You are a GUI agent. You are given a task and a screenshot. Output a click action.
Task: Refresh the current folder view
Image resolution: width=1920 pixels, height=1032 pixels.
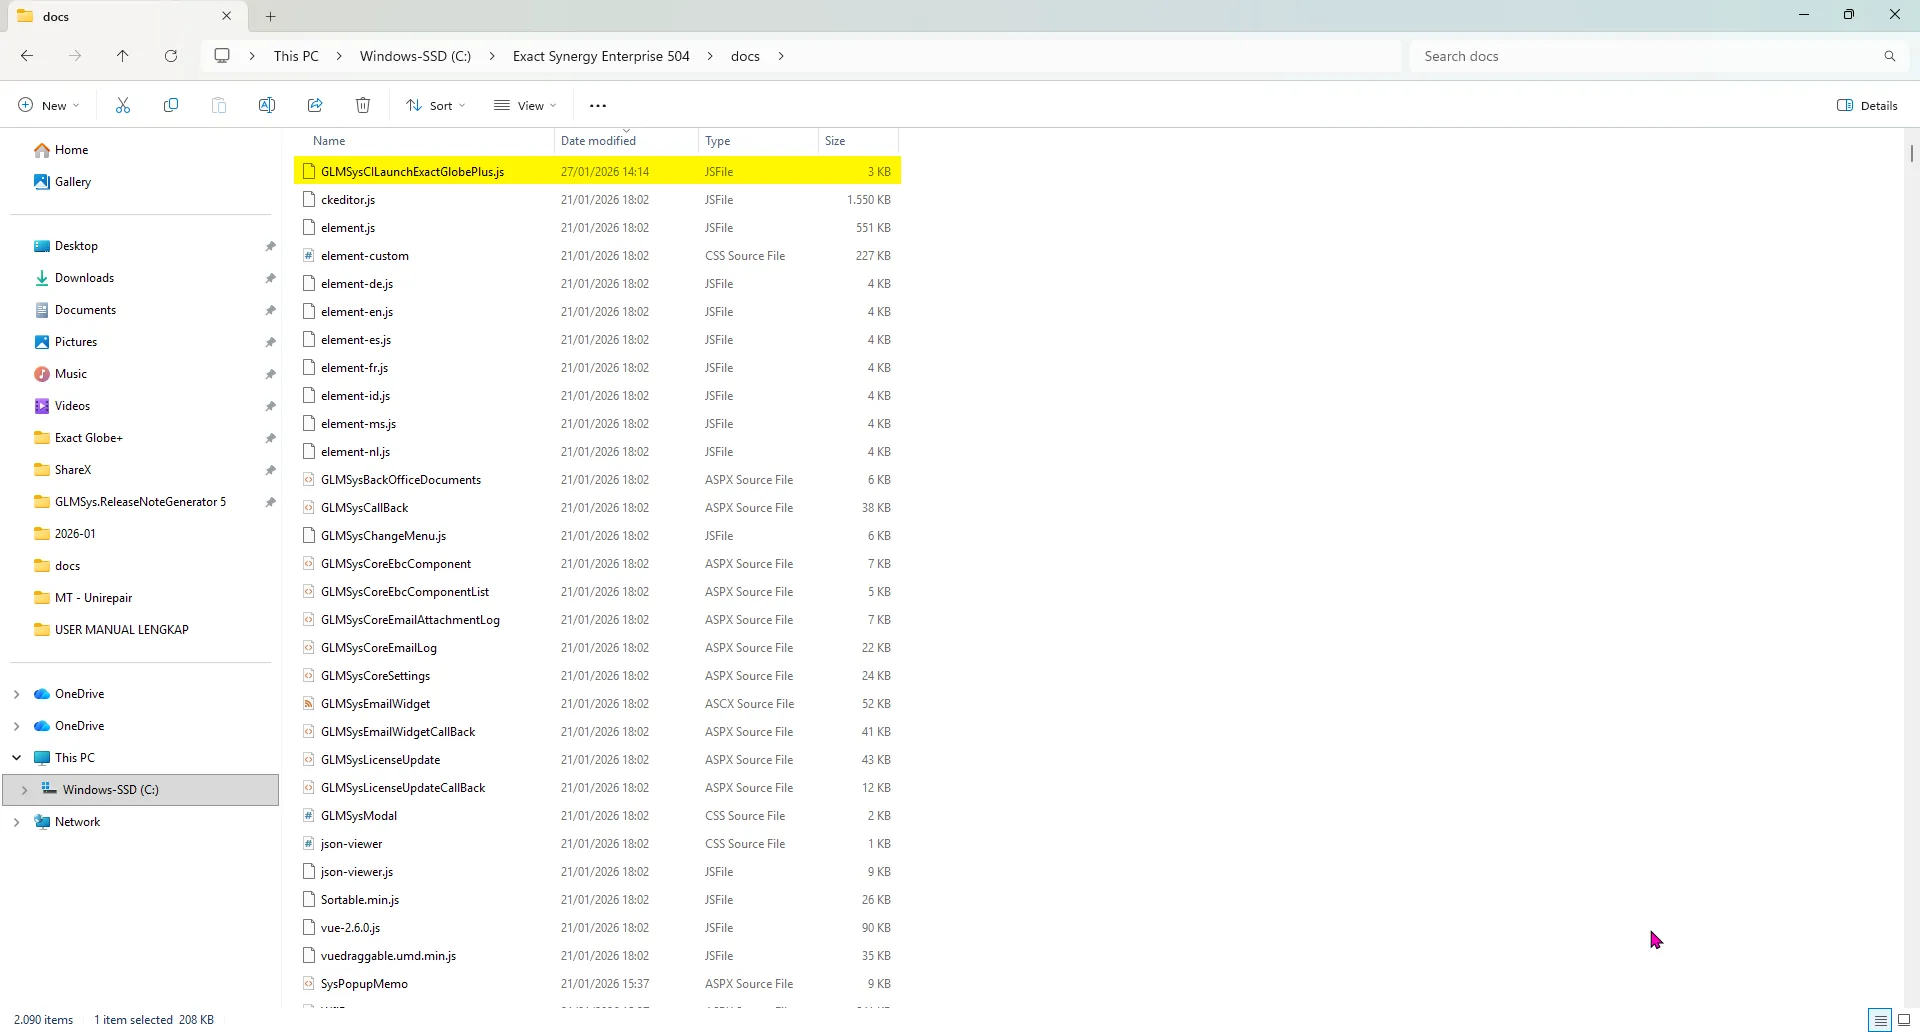(x=171, y=56)
